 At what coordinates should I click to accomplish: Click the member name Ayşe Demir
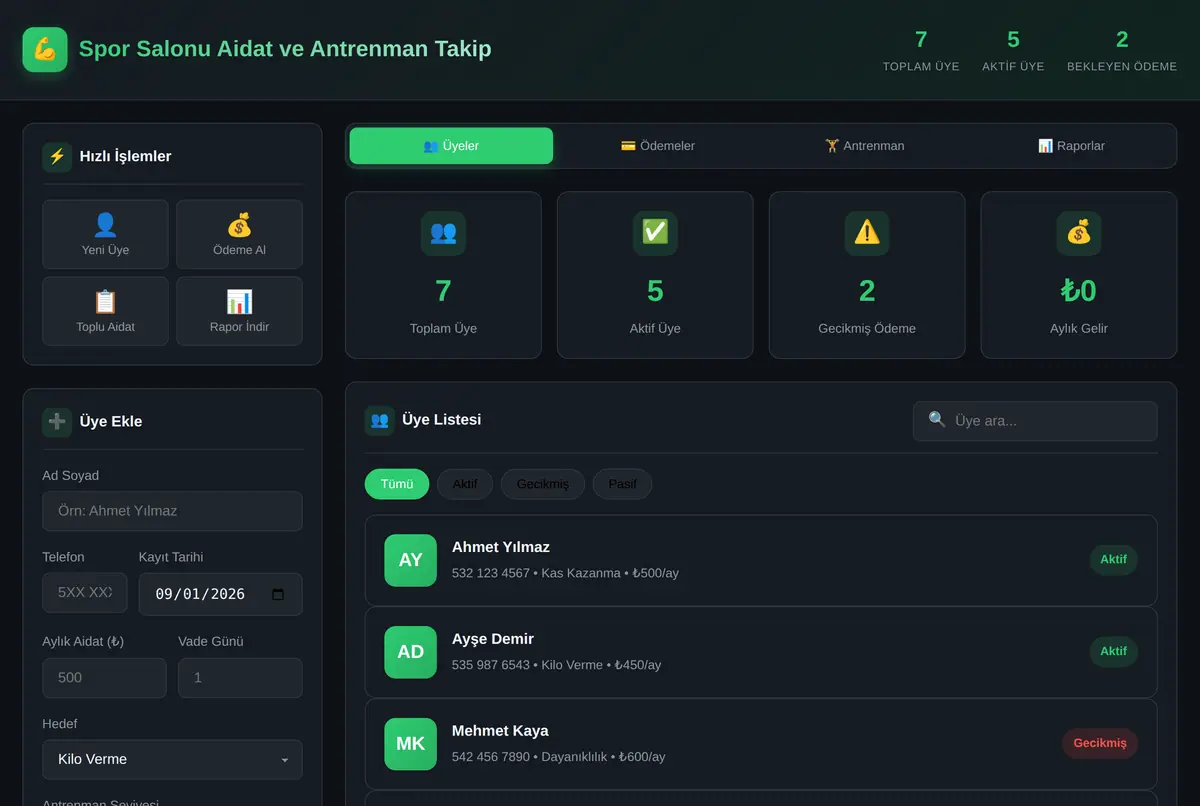coord(493,639)
